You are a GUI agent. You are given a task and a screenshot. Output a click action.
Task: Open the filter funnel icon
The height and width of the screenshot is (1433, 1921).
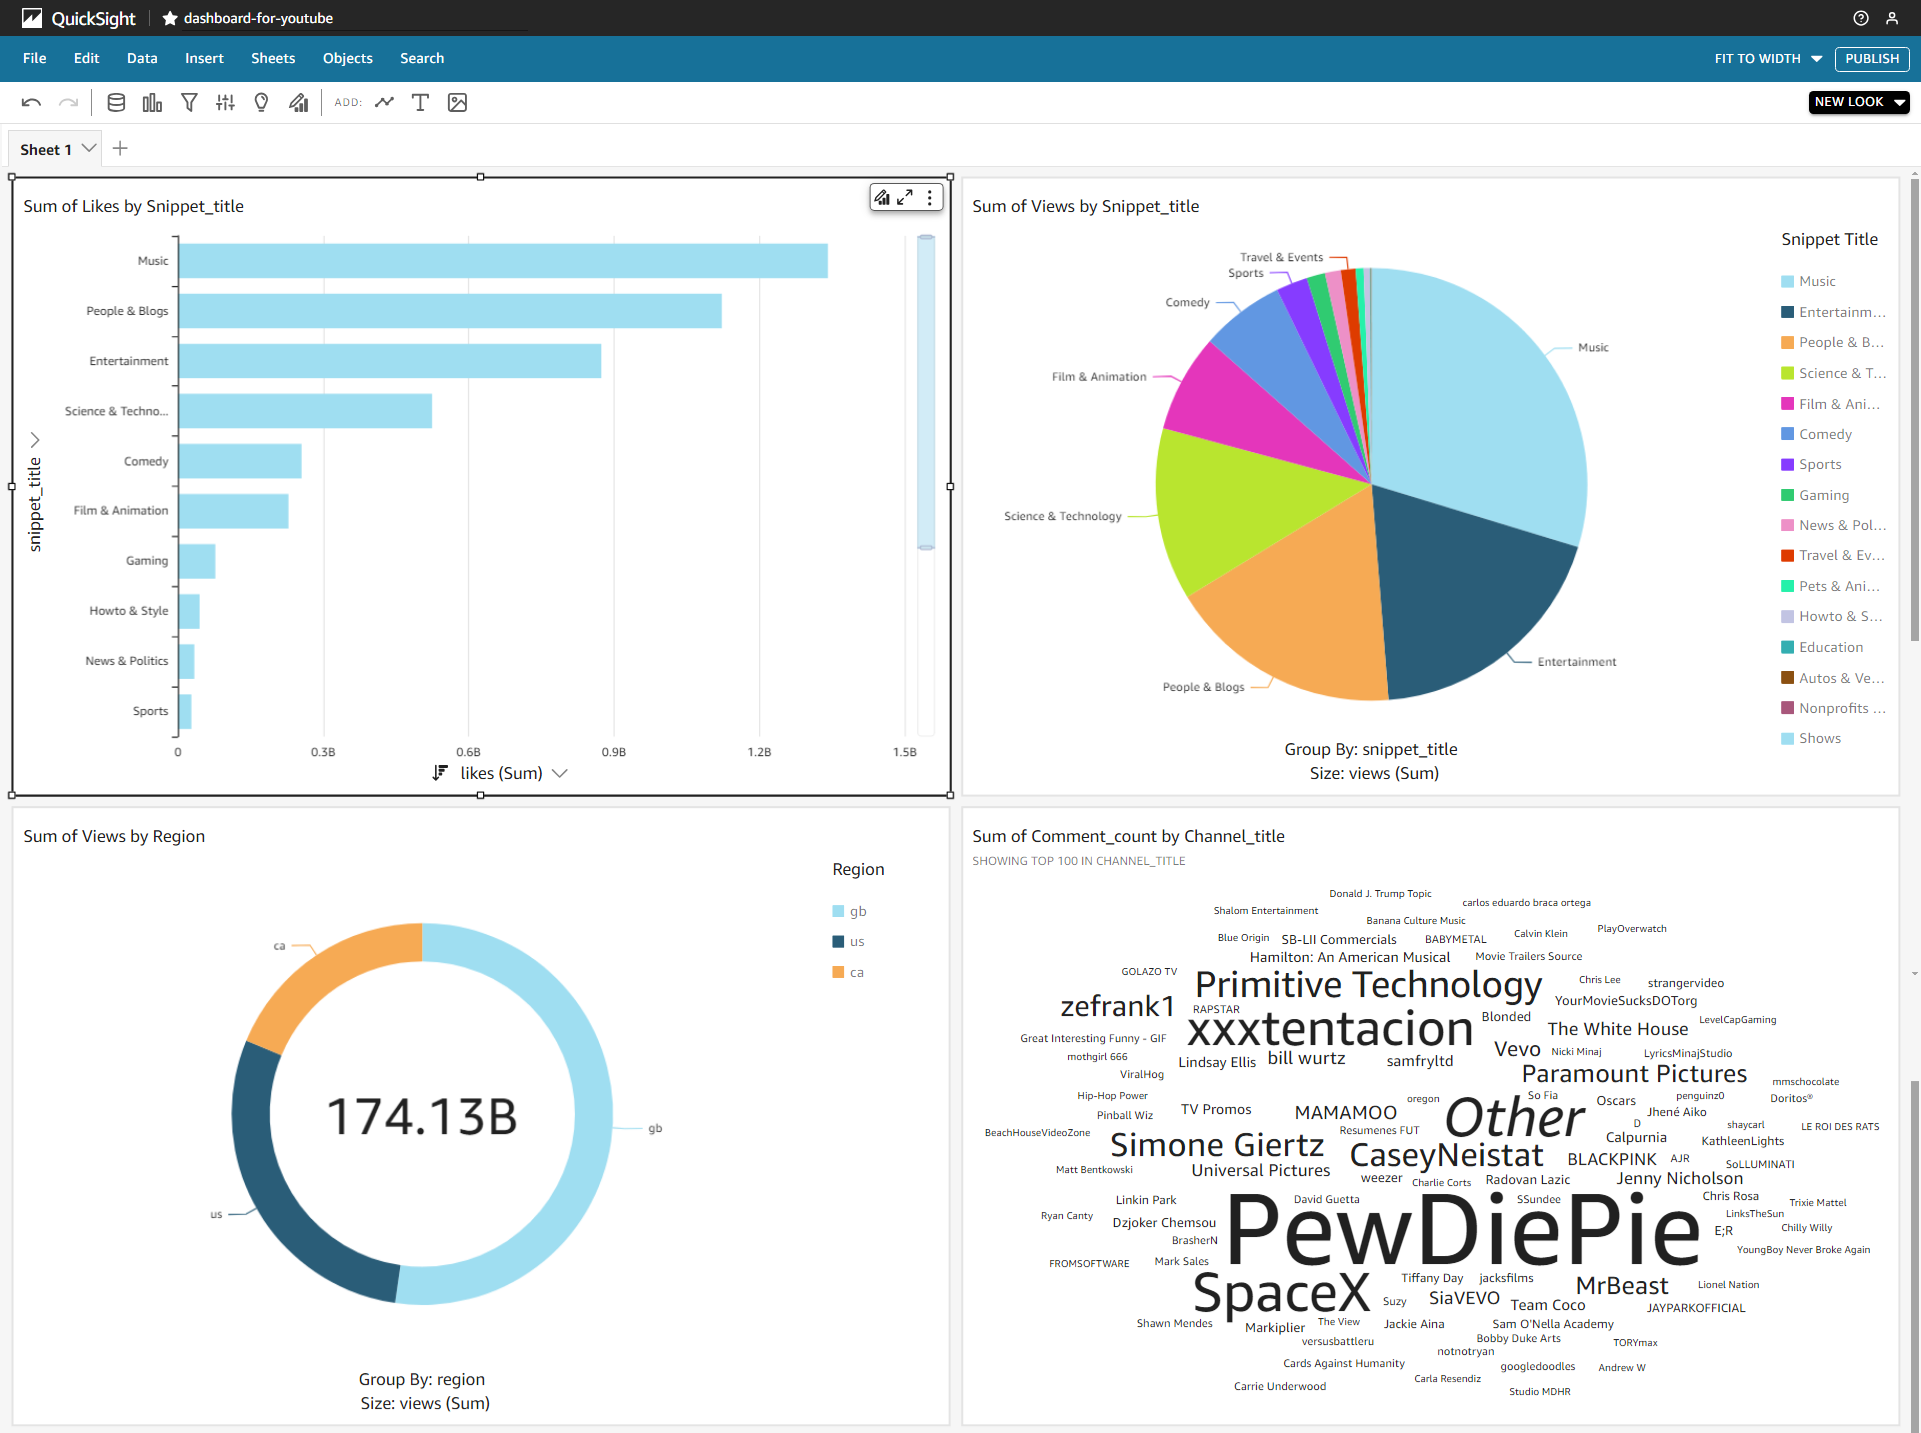(189, 102)
